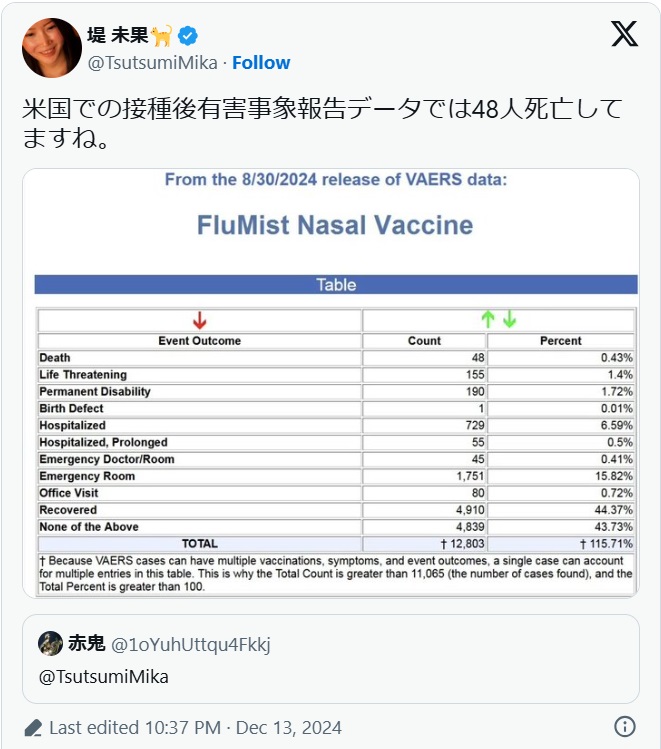Click the green up sort arrow
Screen dimensions: 661x749
[488, 320]
